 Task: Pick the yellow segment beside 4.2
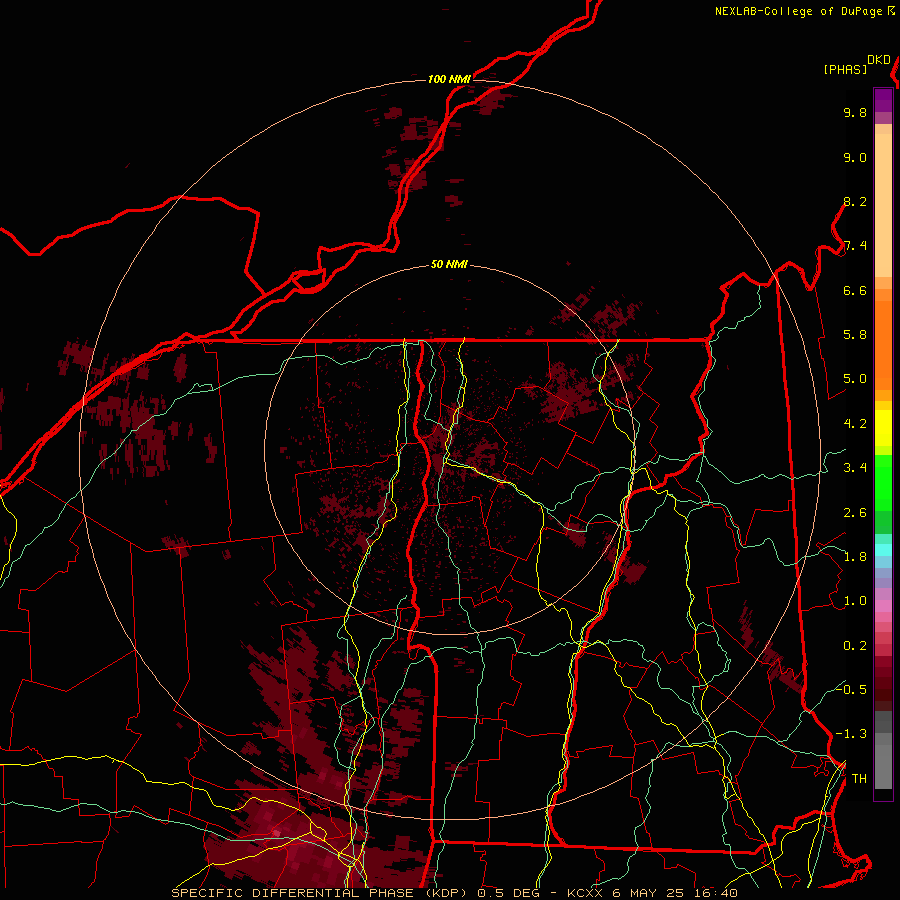[x=883, y=428]
